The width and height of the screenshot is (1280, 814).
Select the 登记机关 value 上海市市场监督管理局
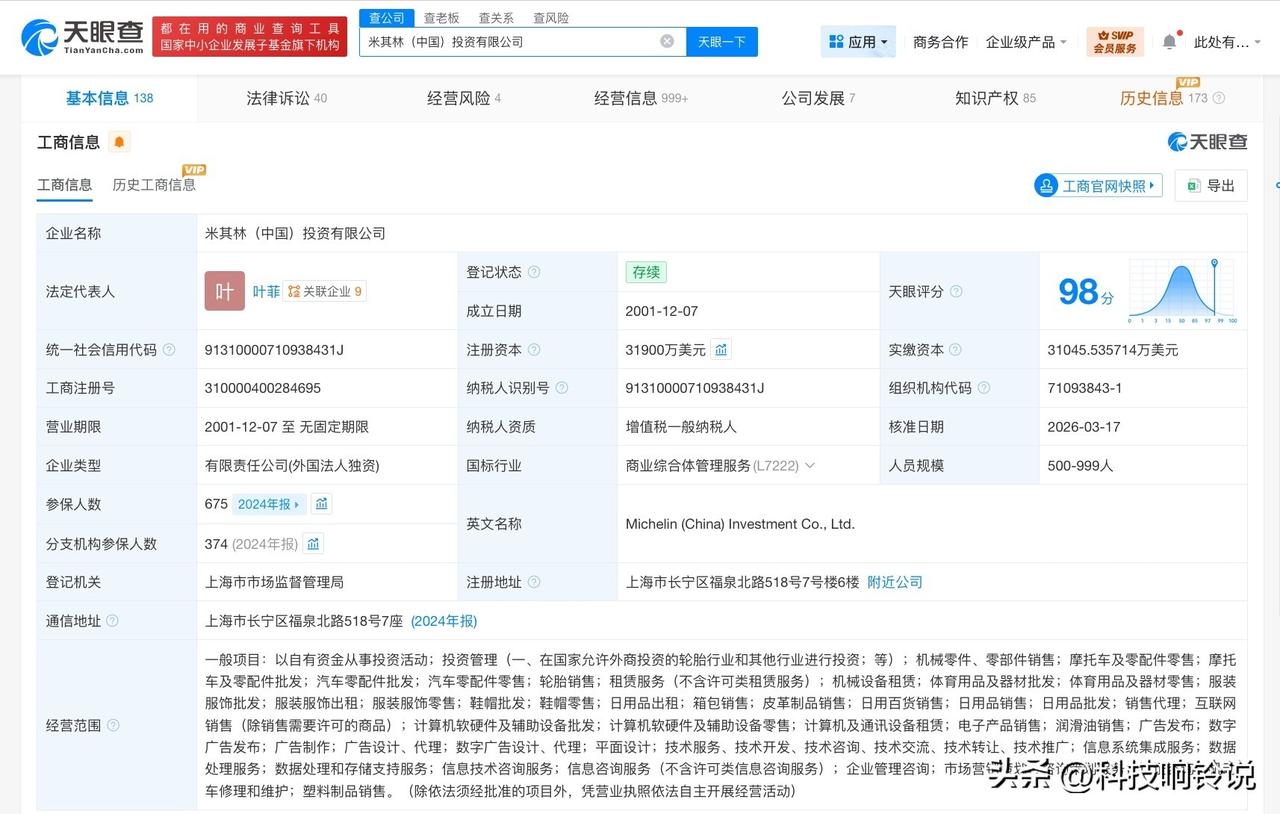point(274,582)
